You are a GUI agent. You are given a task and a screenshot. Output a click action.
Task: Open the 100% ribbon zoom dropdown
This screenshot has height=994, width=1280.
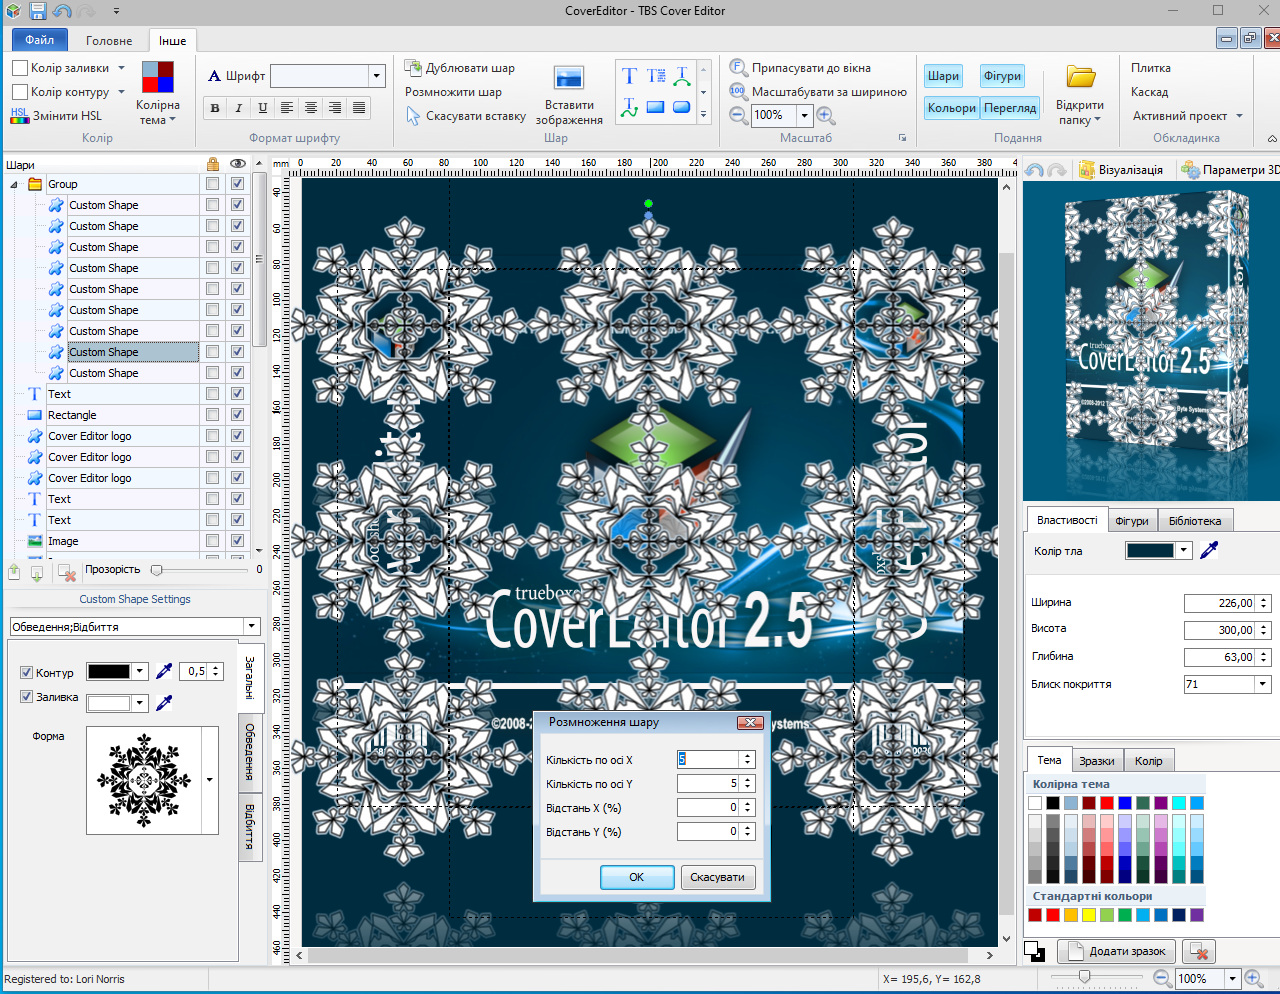[804, 115]
